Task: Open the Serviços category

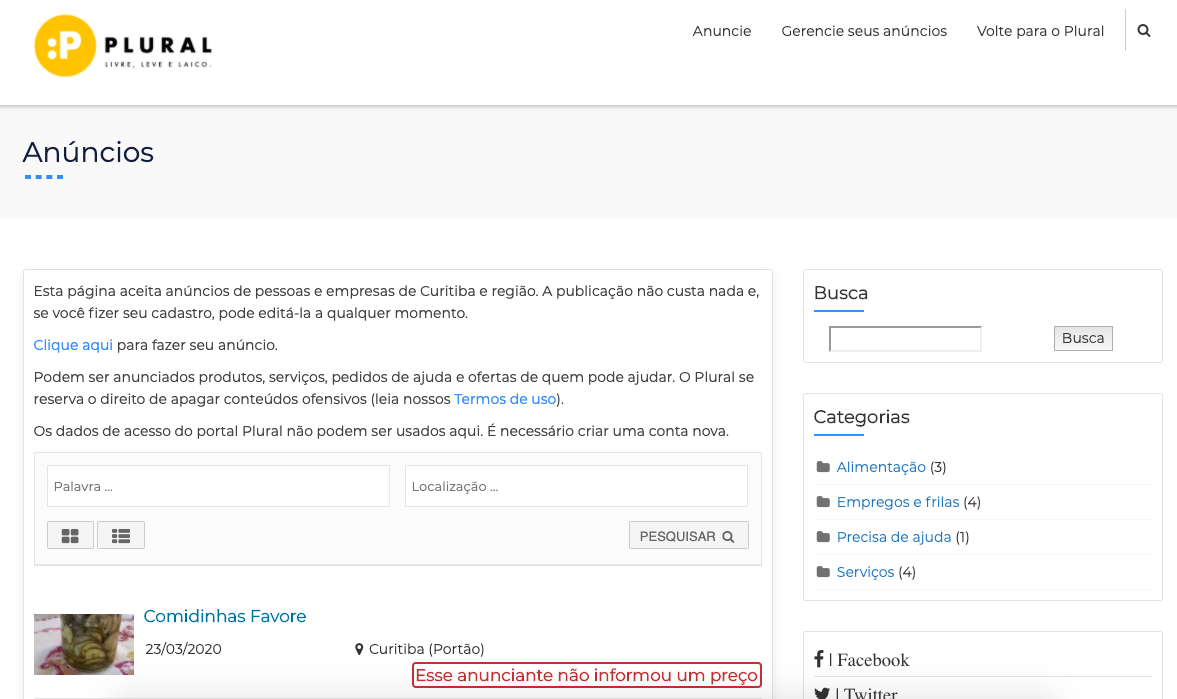Action: tap(865, 572)
